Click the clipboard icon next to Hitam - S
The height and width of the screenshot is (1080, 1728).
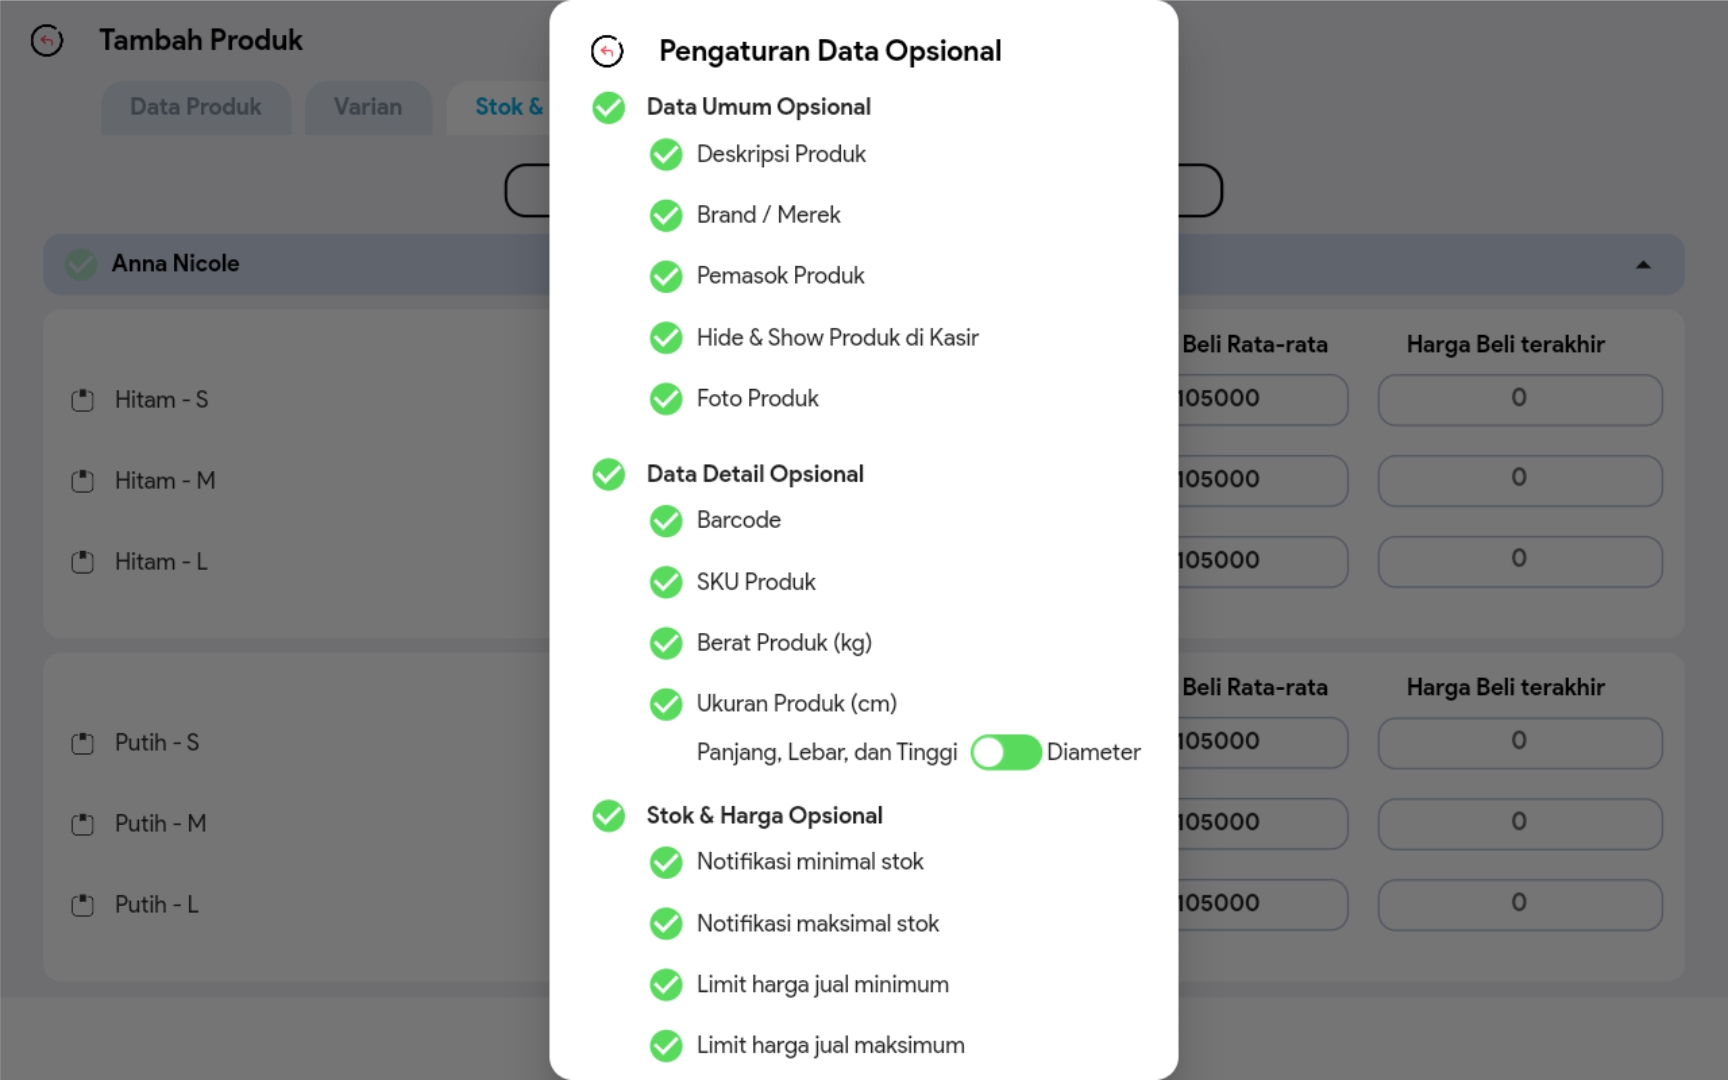tap(83, 400)
